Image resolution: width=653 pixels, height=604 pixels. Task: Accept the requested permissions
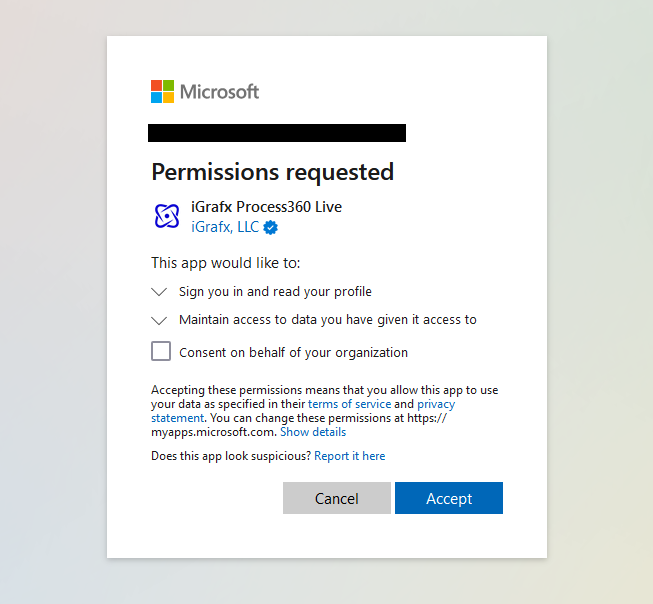(x=448, y=498)
